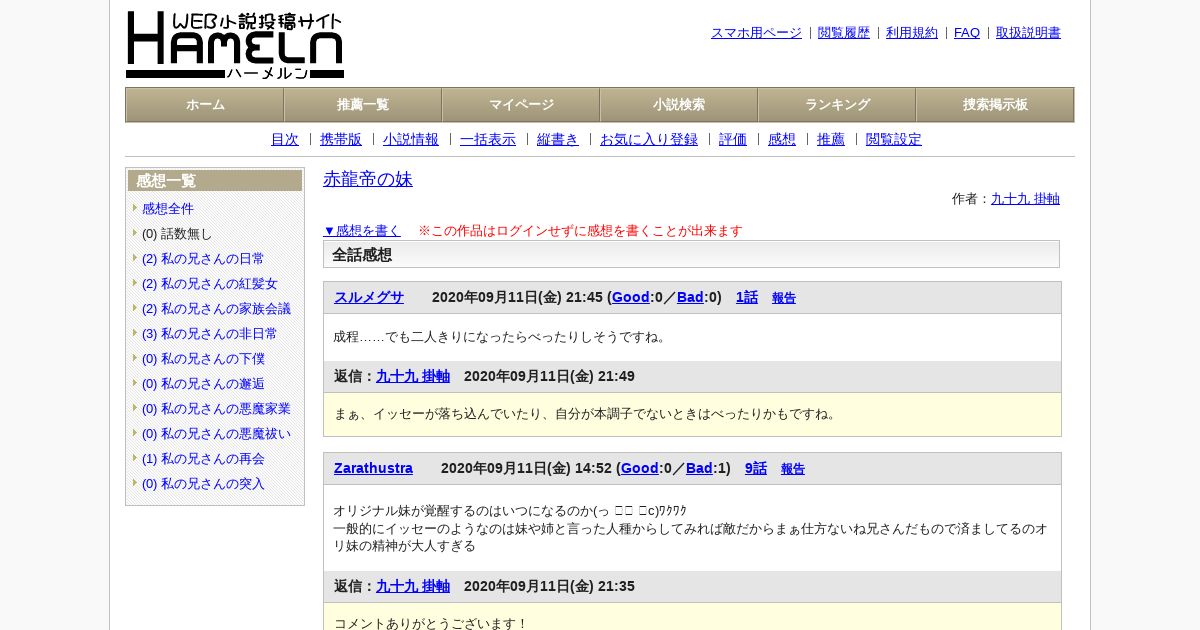Open the FAQ link
This screenshot has width=1200, height=630.
[967, 32]
